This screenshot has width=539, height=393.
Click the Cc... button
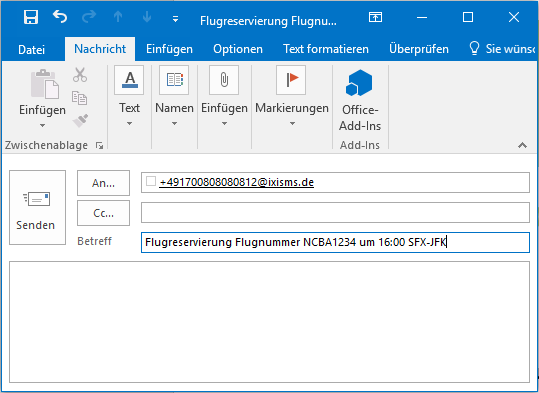pyautogui.click(x=103, y=213)
